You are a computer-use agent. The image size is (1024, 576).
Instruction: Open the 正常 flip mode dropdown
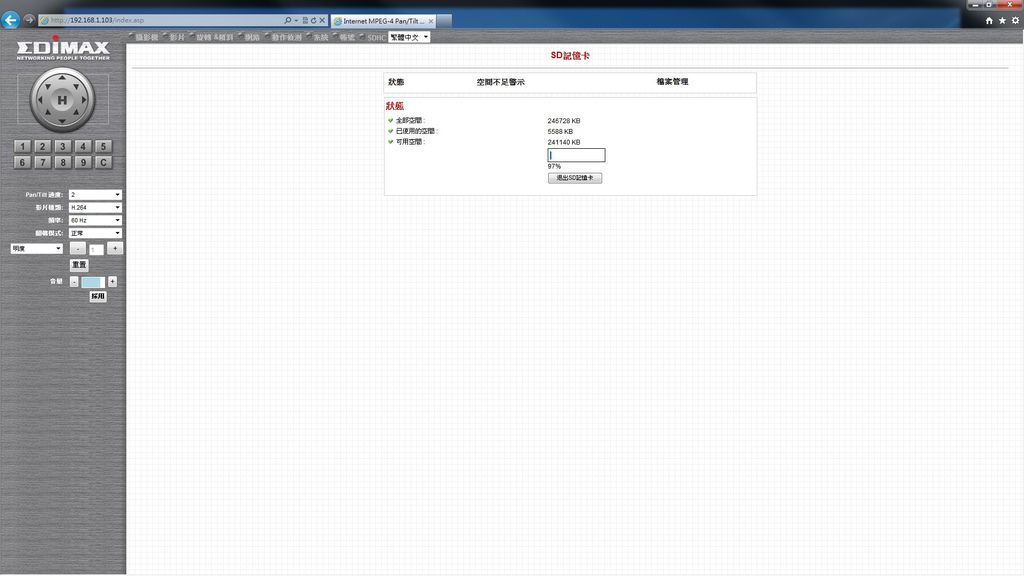[95, 233]
